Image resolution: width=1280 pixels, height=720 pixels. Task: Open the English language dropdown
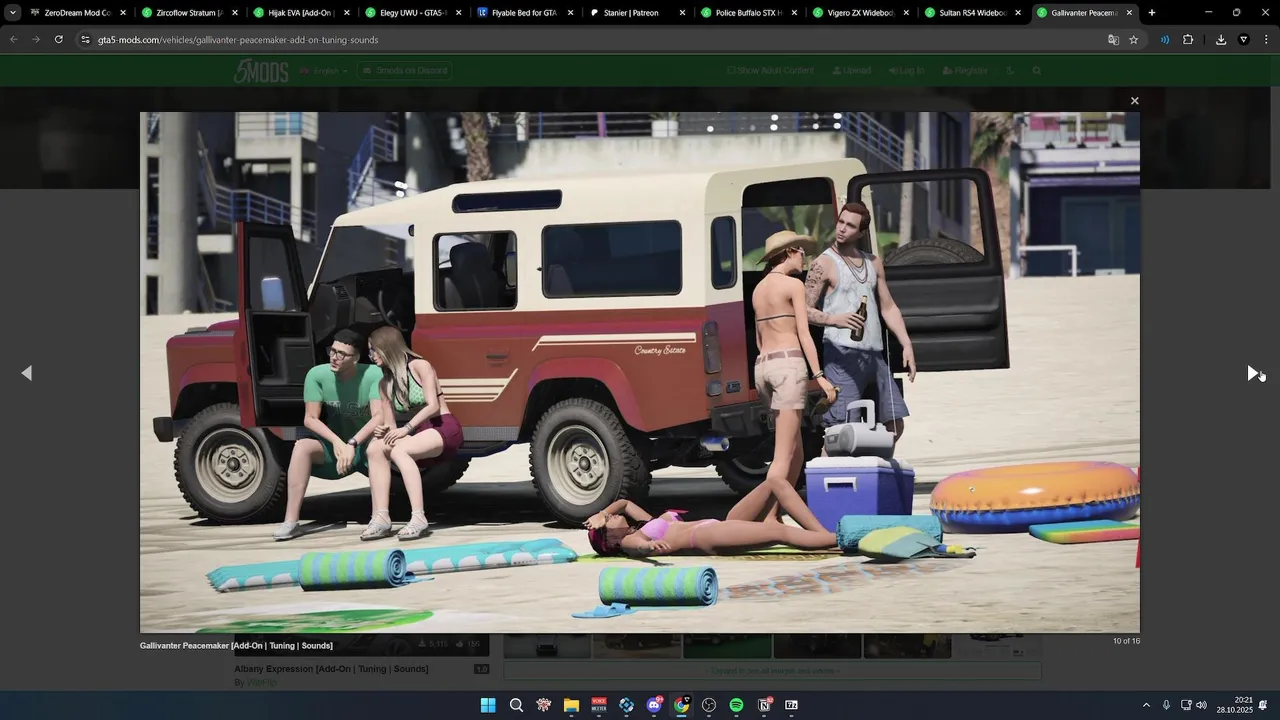[324, 71]
